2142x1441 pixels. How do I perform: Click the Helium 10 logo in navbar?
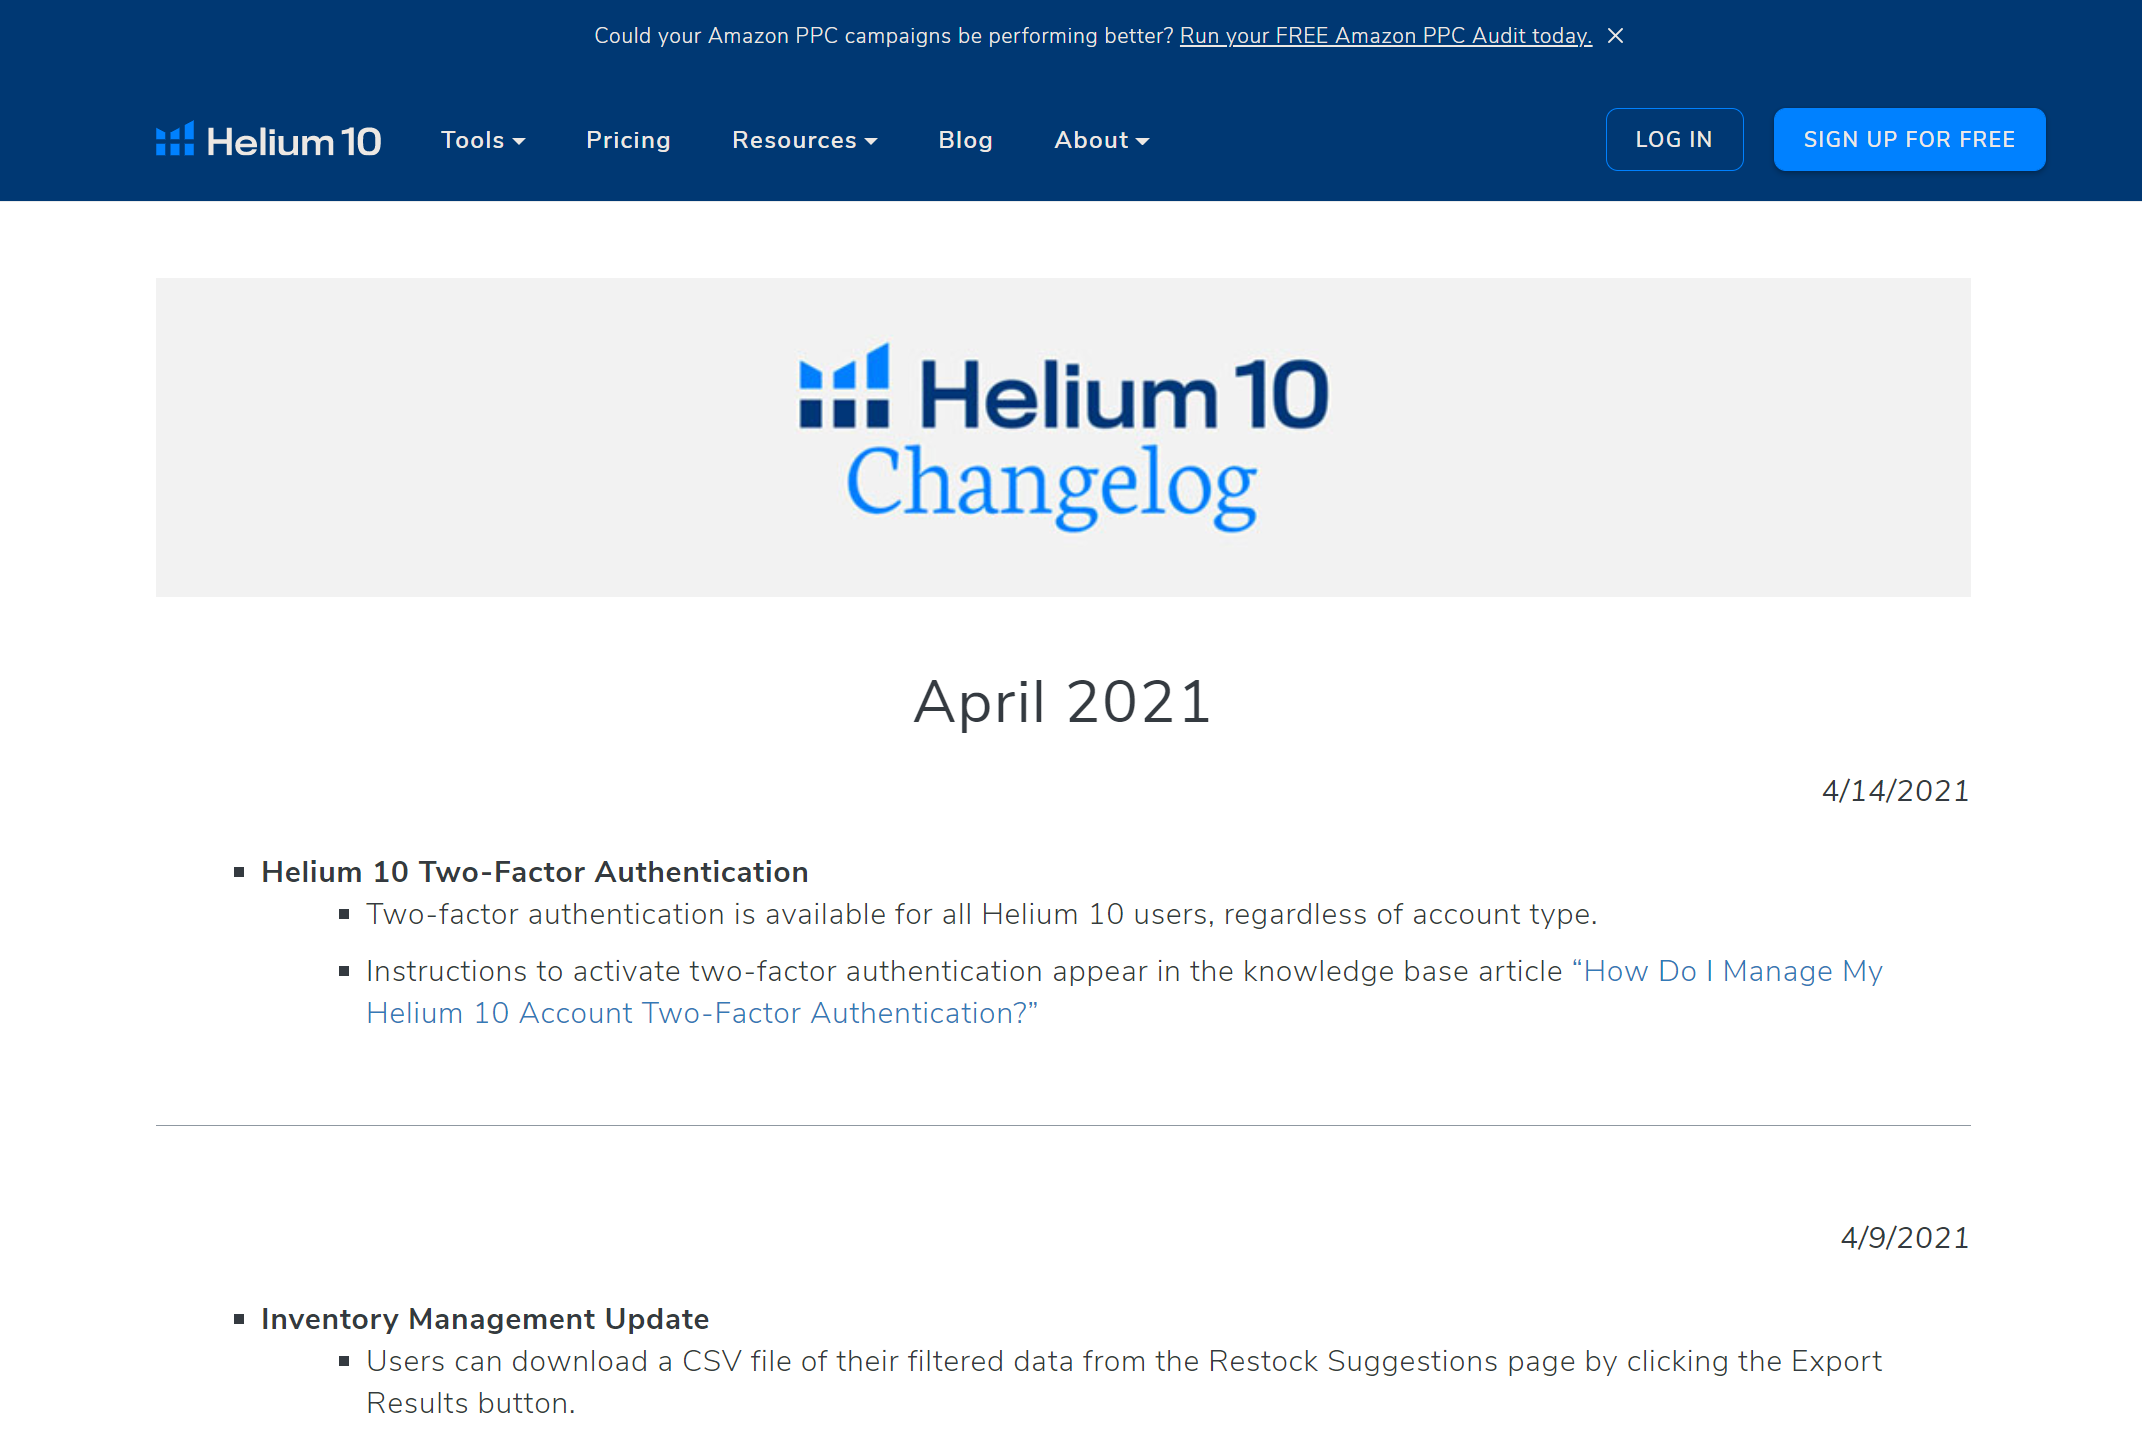pyautogui.click(x=268, y=140)
